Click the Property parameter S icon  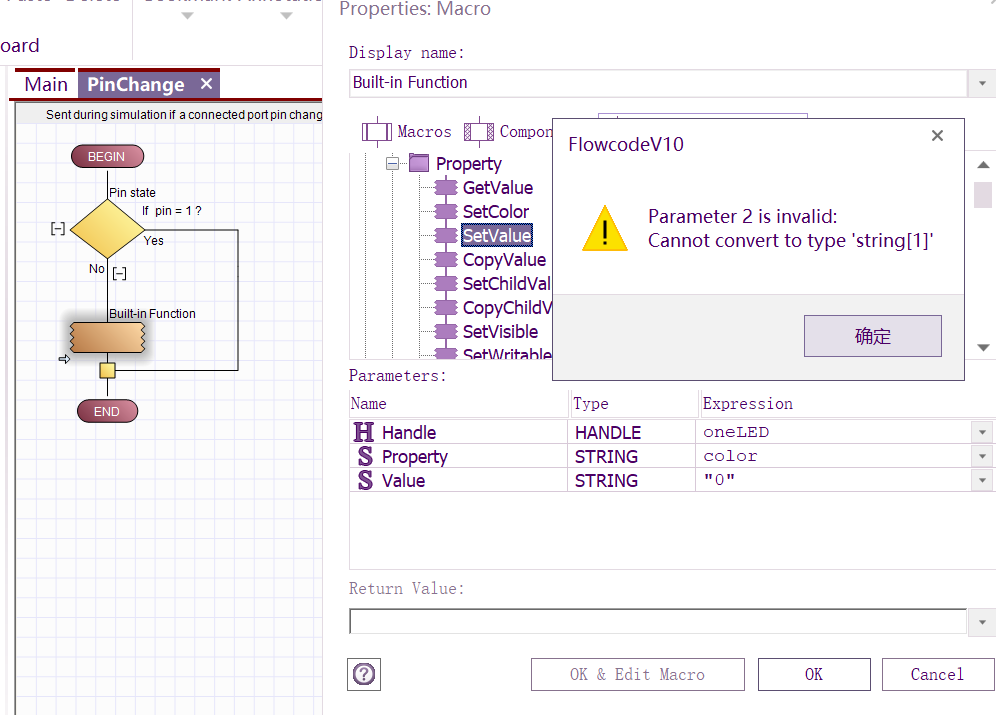(365, 456)
